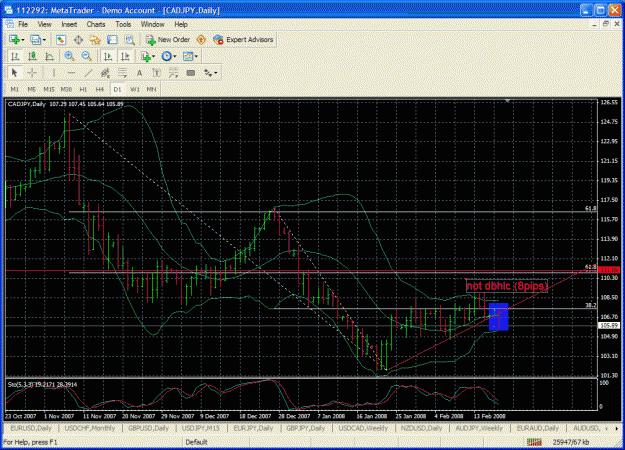Expand the Profiles dropdown arrow
625x450 pixels.
click(x=44, y=40)
